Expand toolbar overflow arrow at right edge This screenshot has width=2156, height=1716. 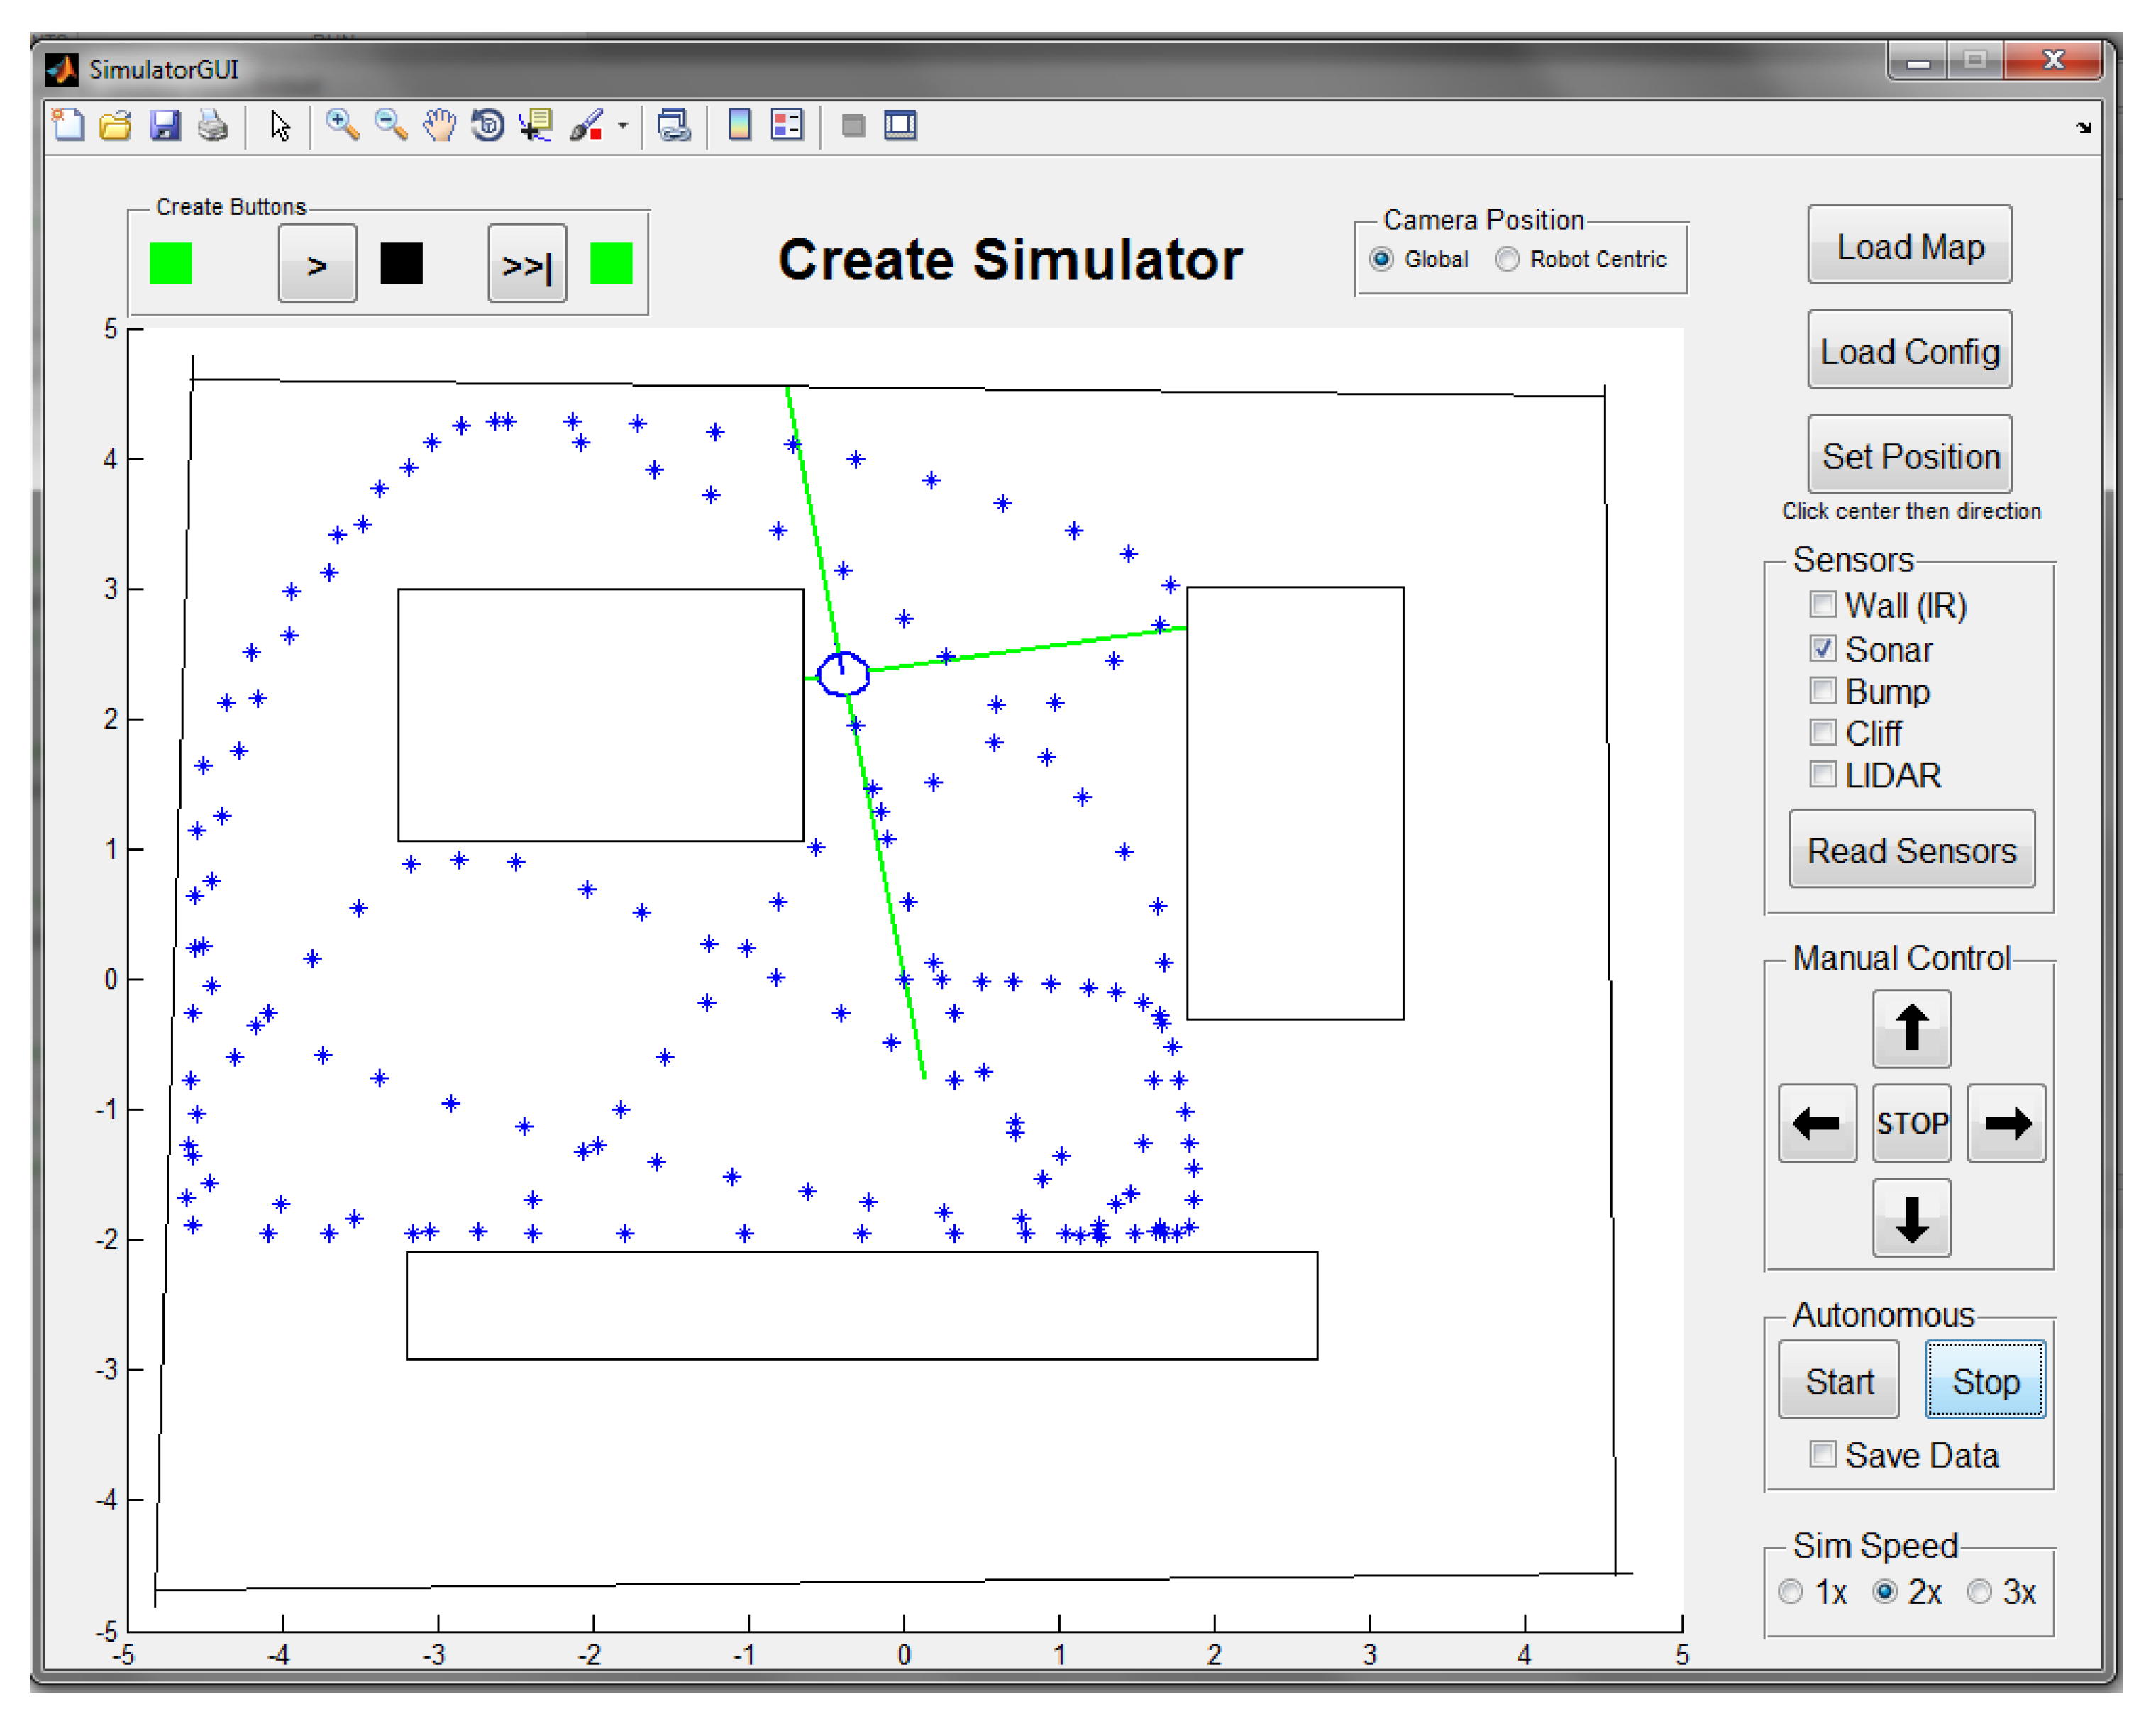2083,127
